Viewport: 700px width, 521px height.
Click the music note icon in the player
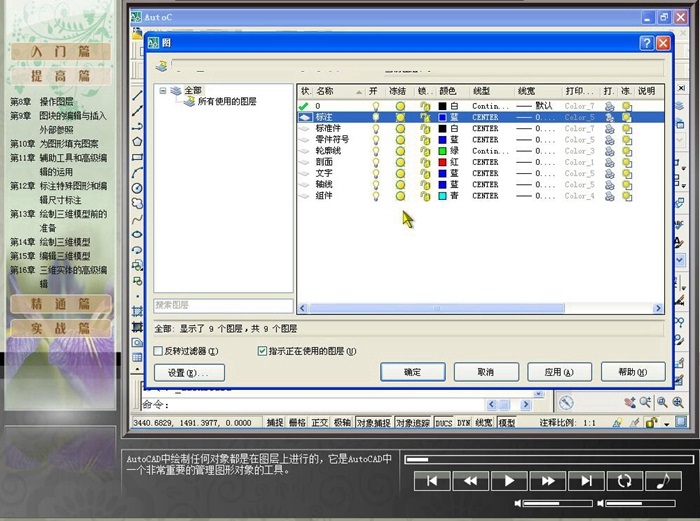pos(661,480)
